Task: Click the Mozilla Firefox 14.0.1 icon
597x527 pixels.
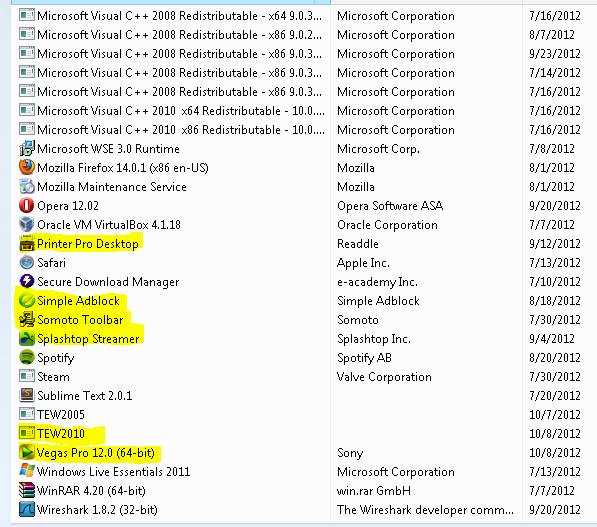Action: click(27, 167)
